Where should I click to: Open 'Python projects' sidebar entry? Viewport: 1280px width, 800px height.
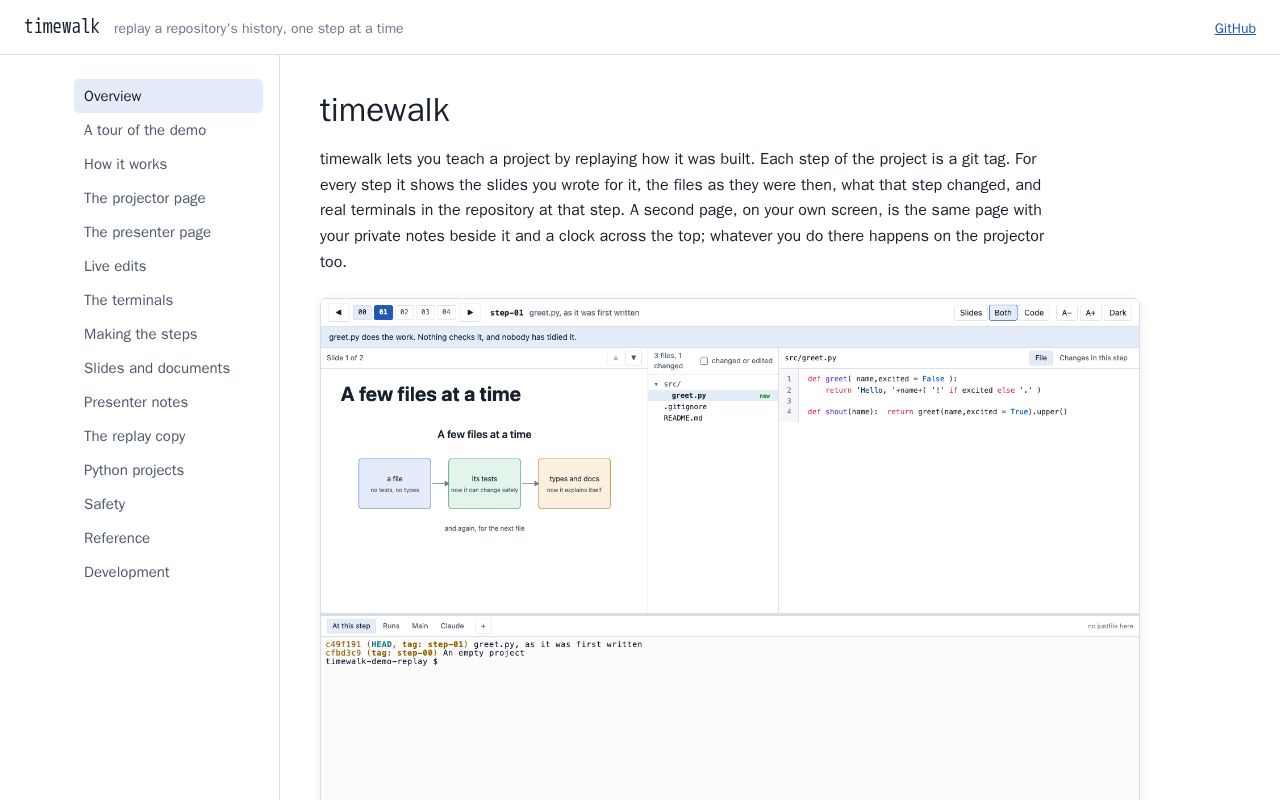click(x=168, y=470)
